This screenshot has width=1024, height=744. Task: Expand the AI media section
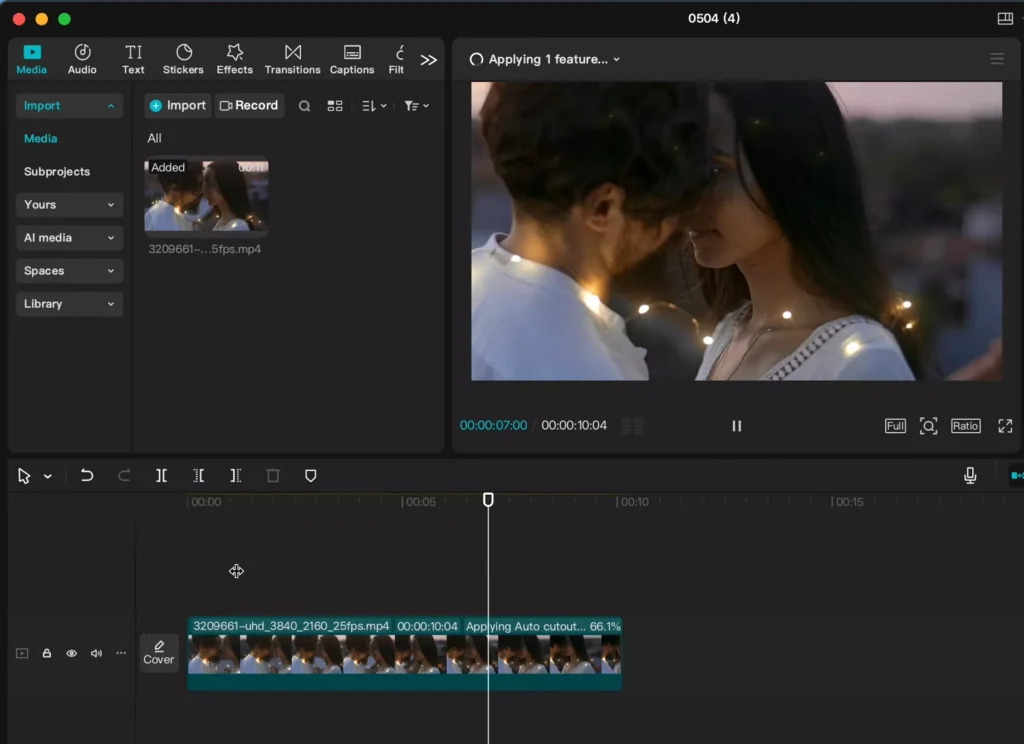pyautogui.click(x=69, y=238)
